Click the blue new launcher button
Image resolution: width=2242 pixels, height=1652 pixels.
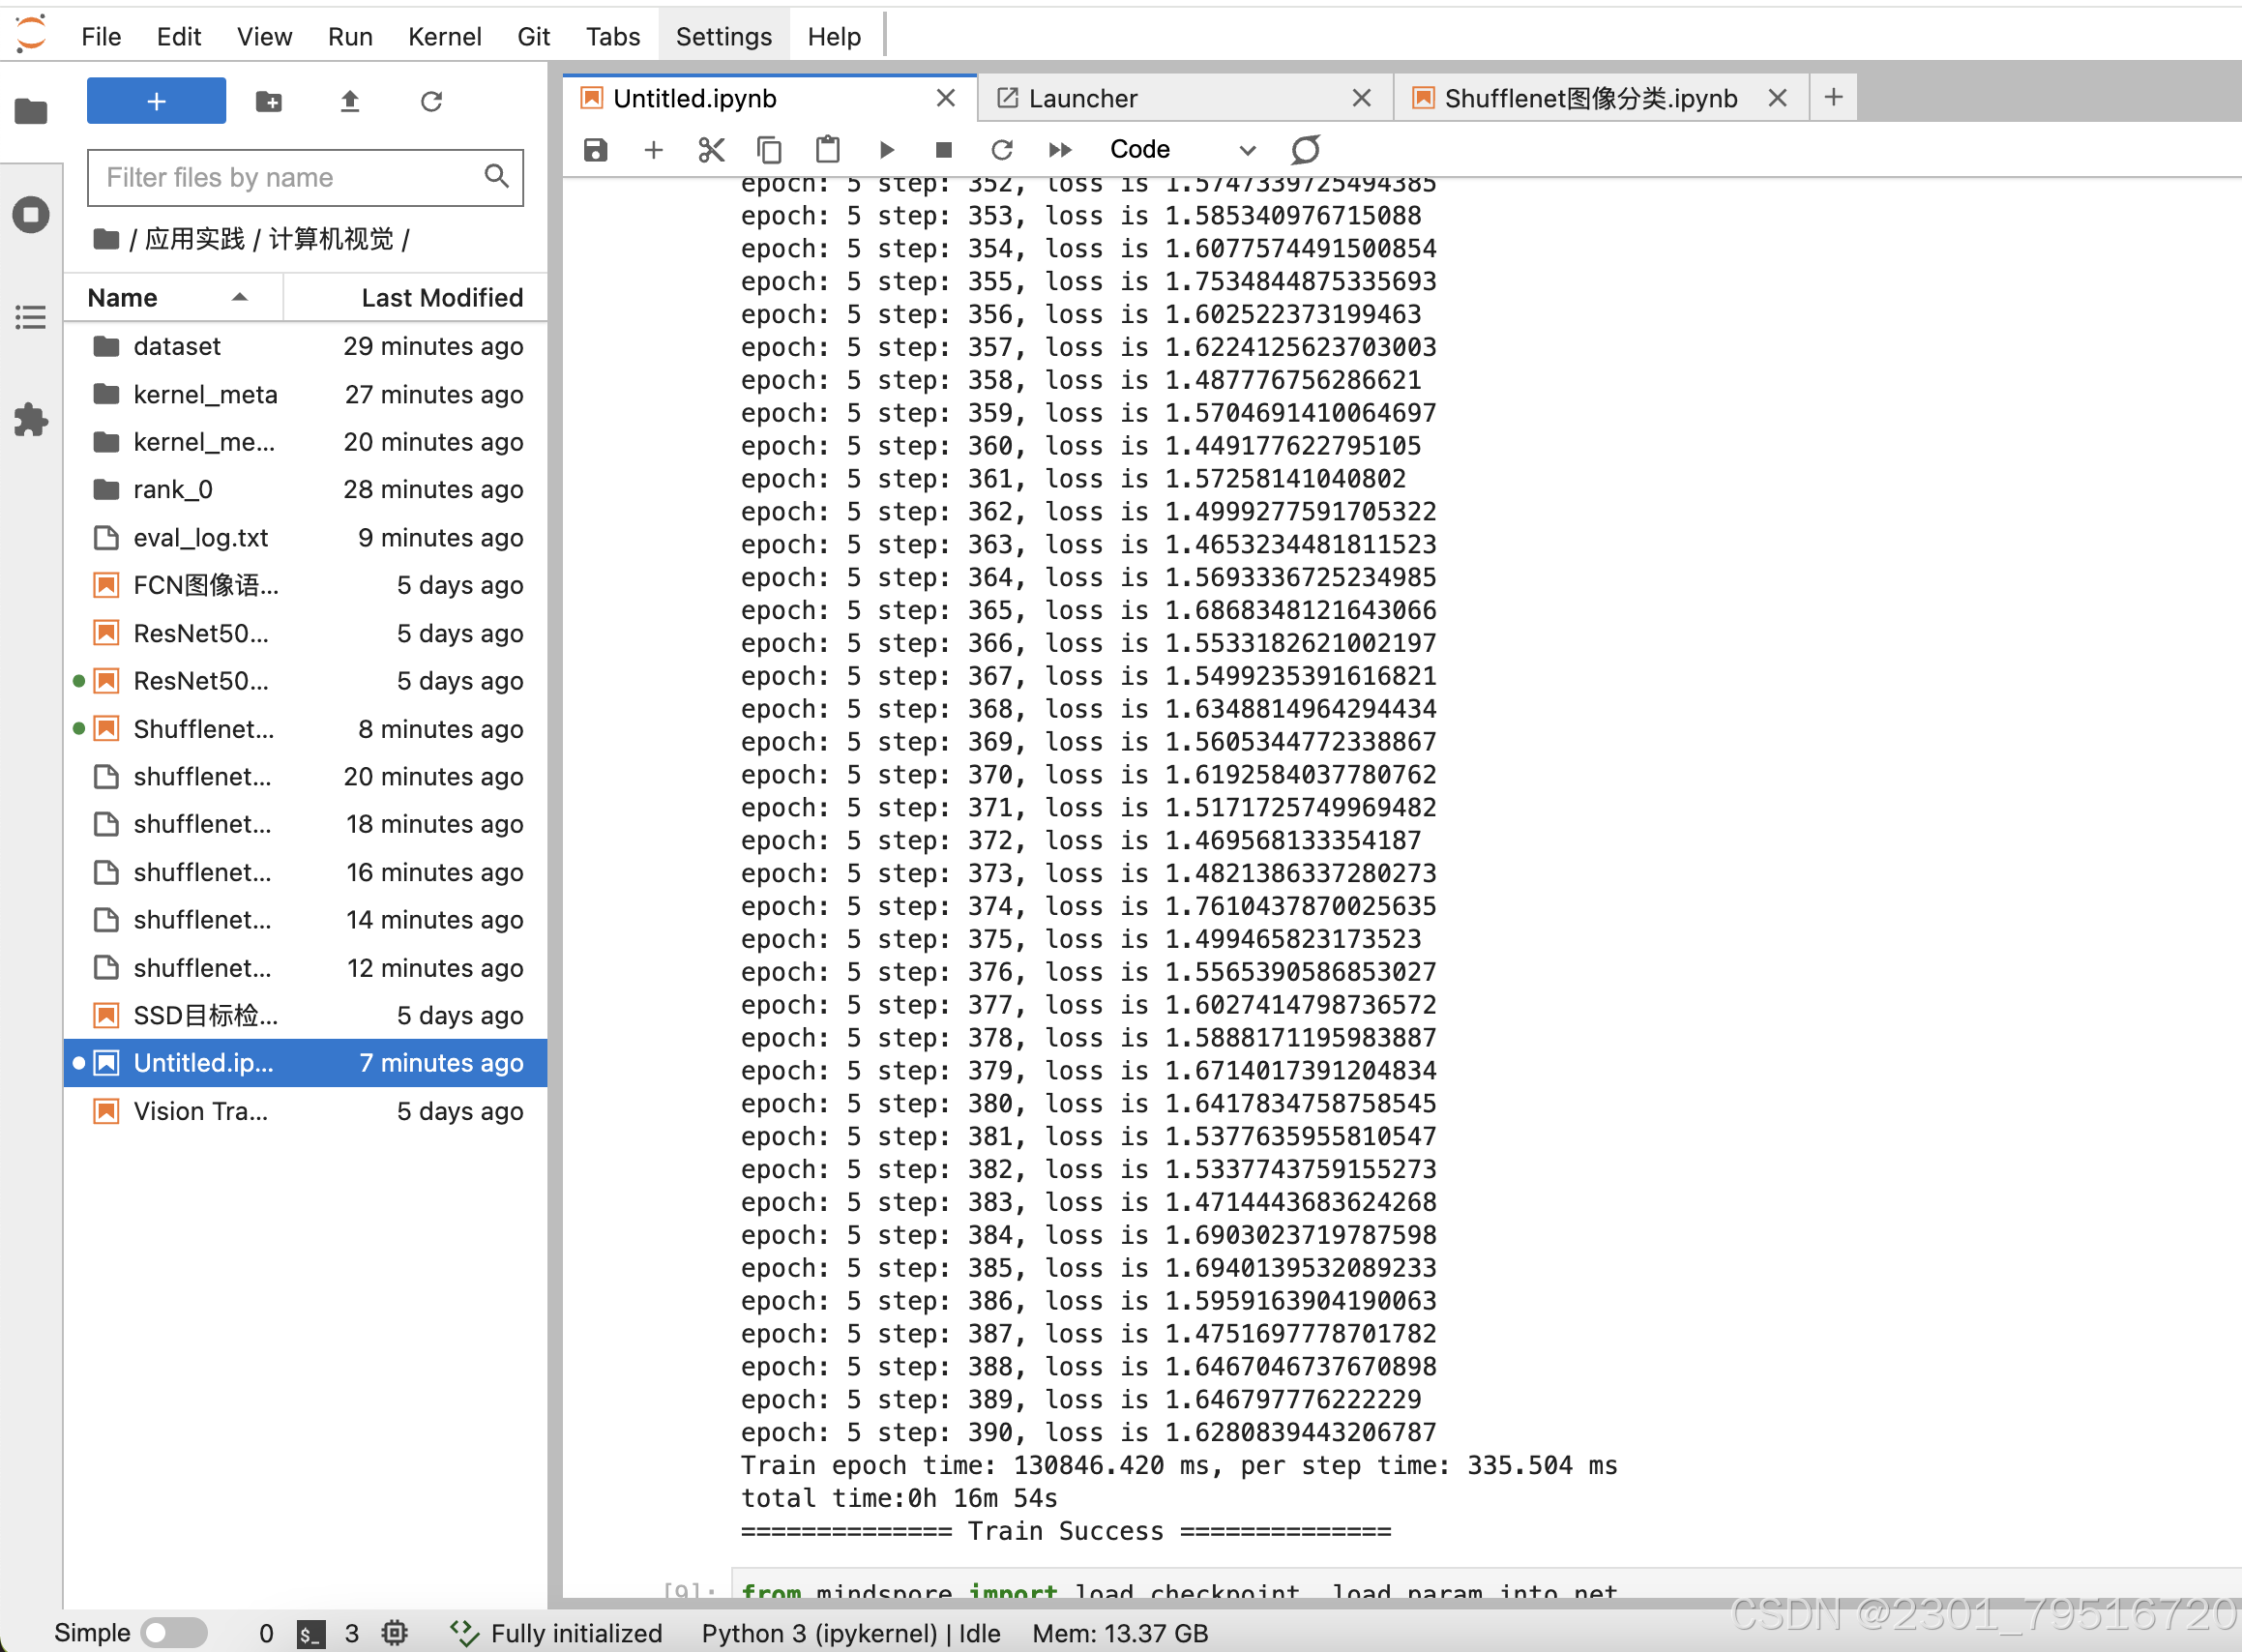(156, 101)
